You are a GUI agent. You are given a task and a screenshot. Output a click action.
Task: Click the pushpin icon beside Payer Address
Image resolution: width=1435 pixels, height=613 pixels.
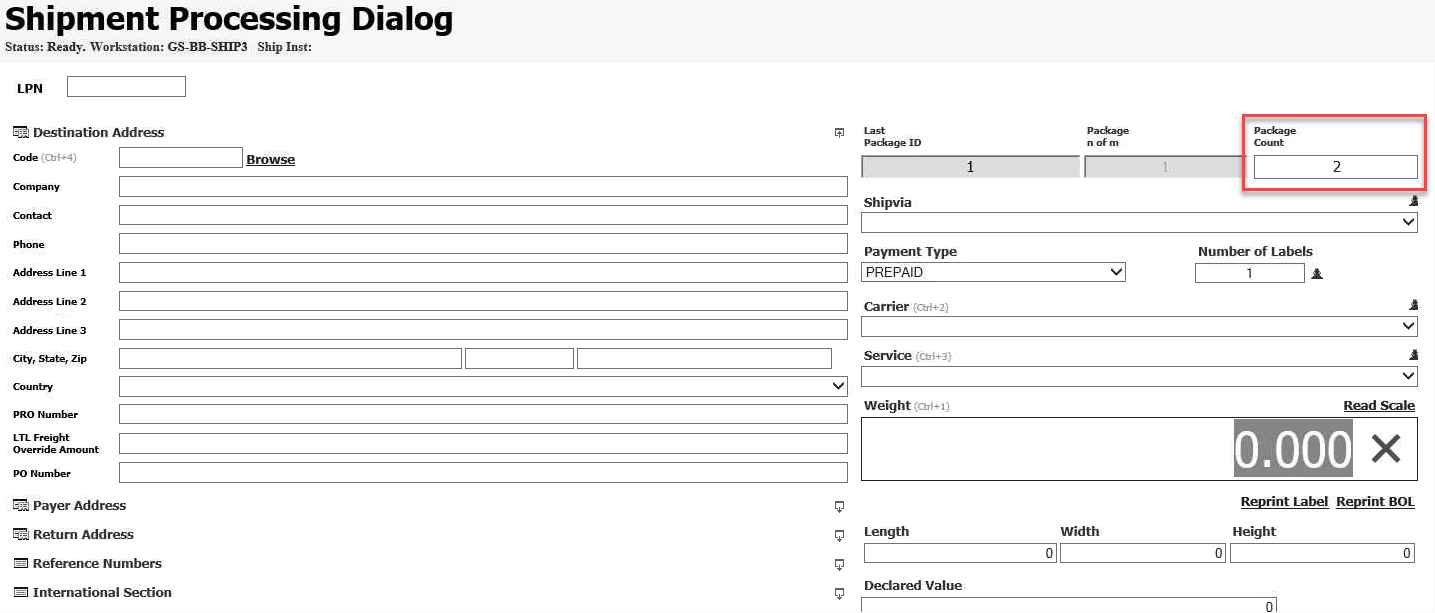coord(838,506)
